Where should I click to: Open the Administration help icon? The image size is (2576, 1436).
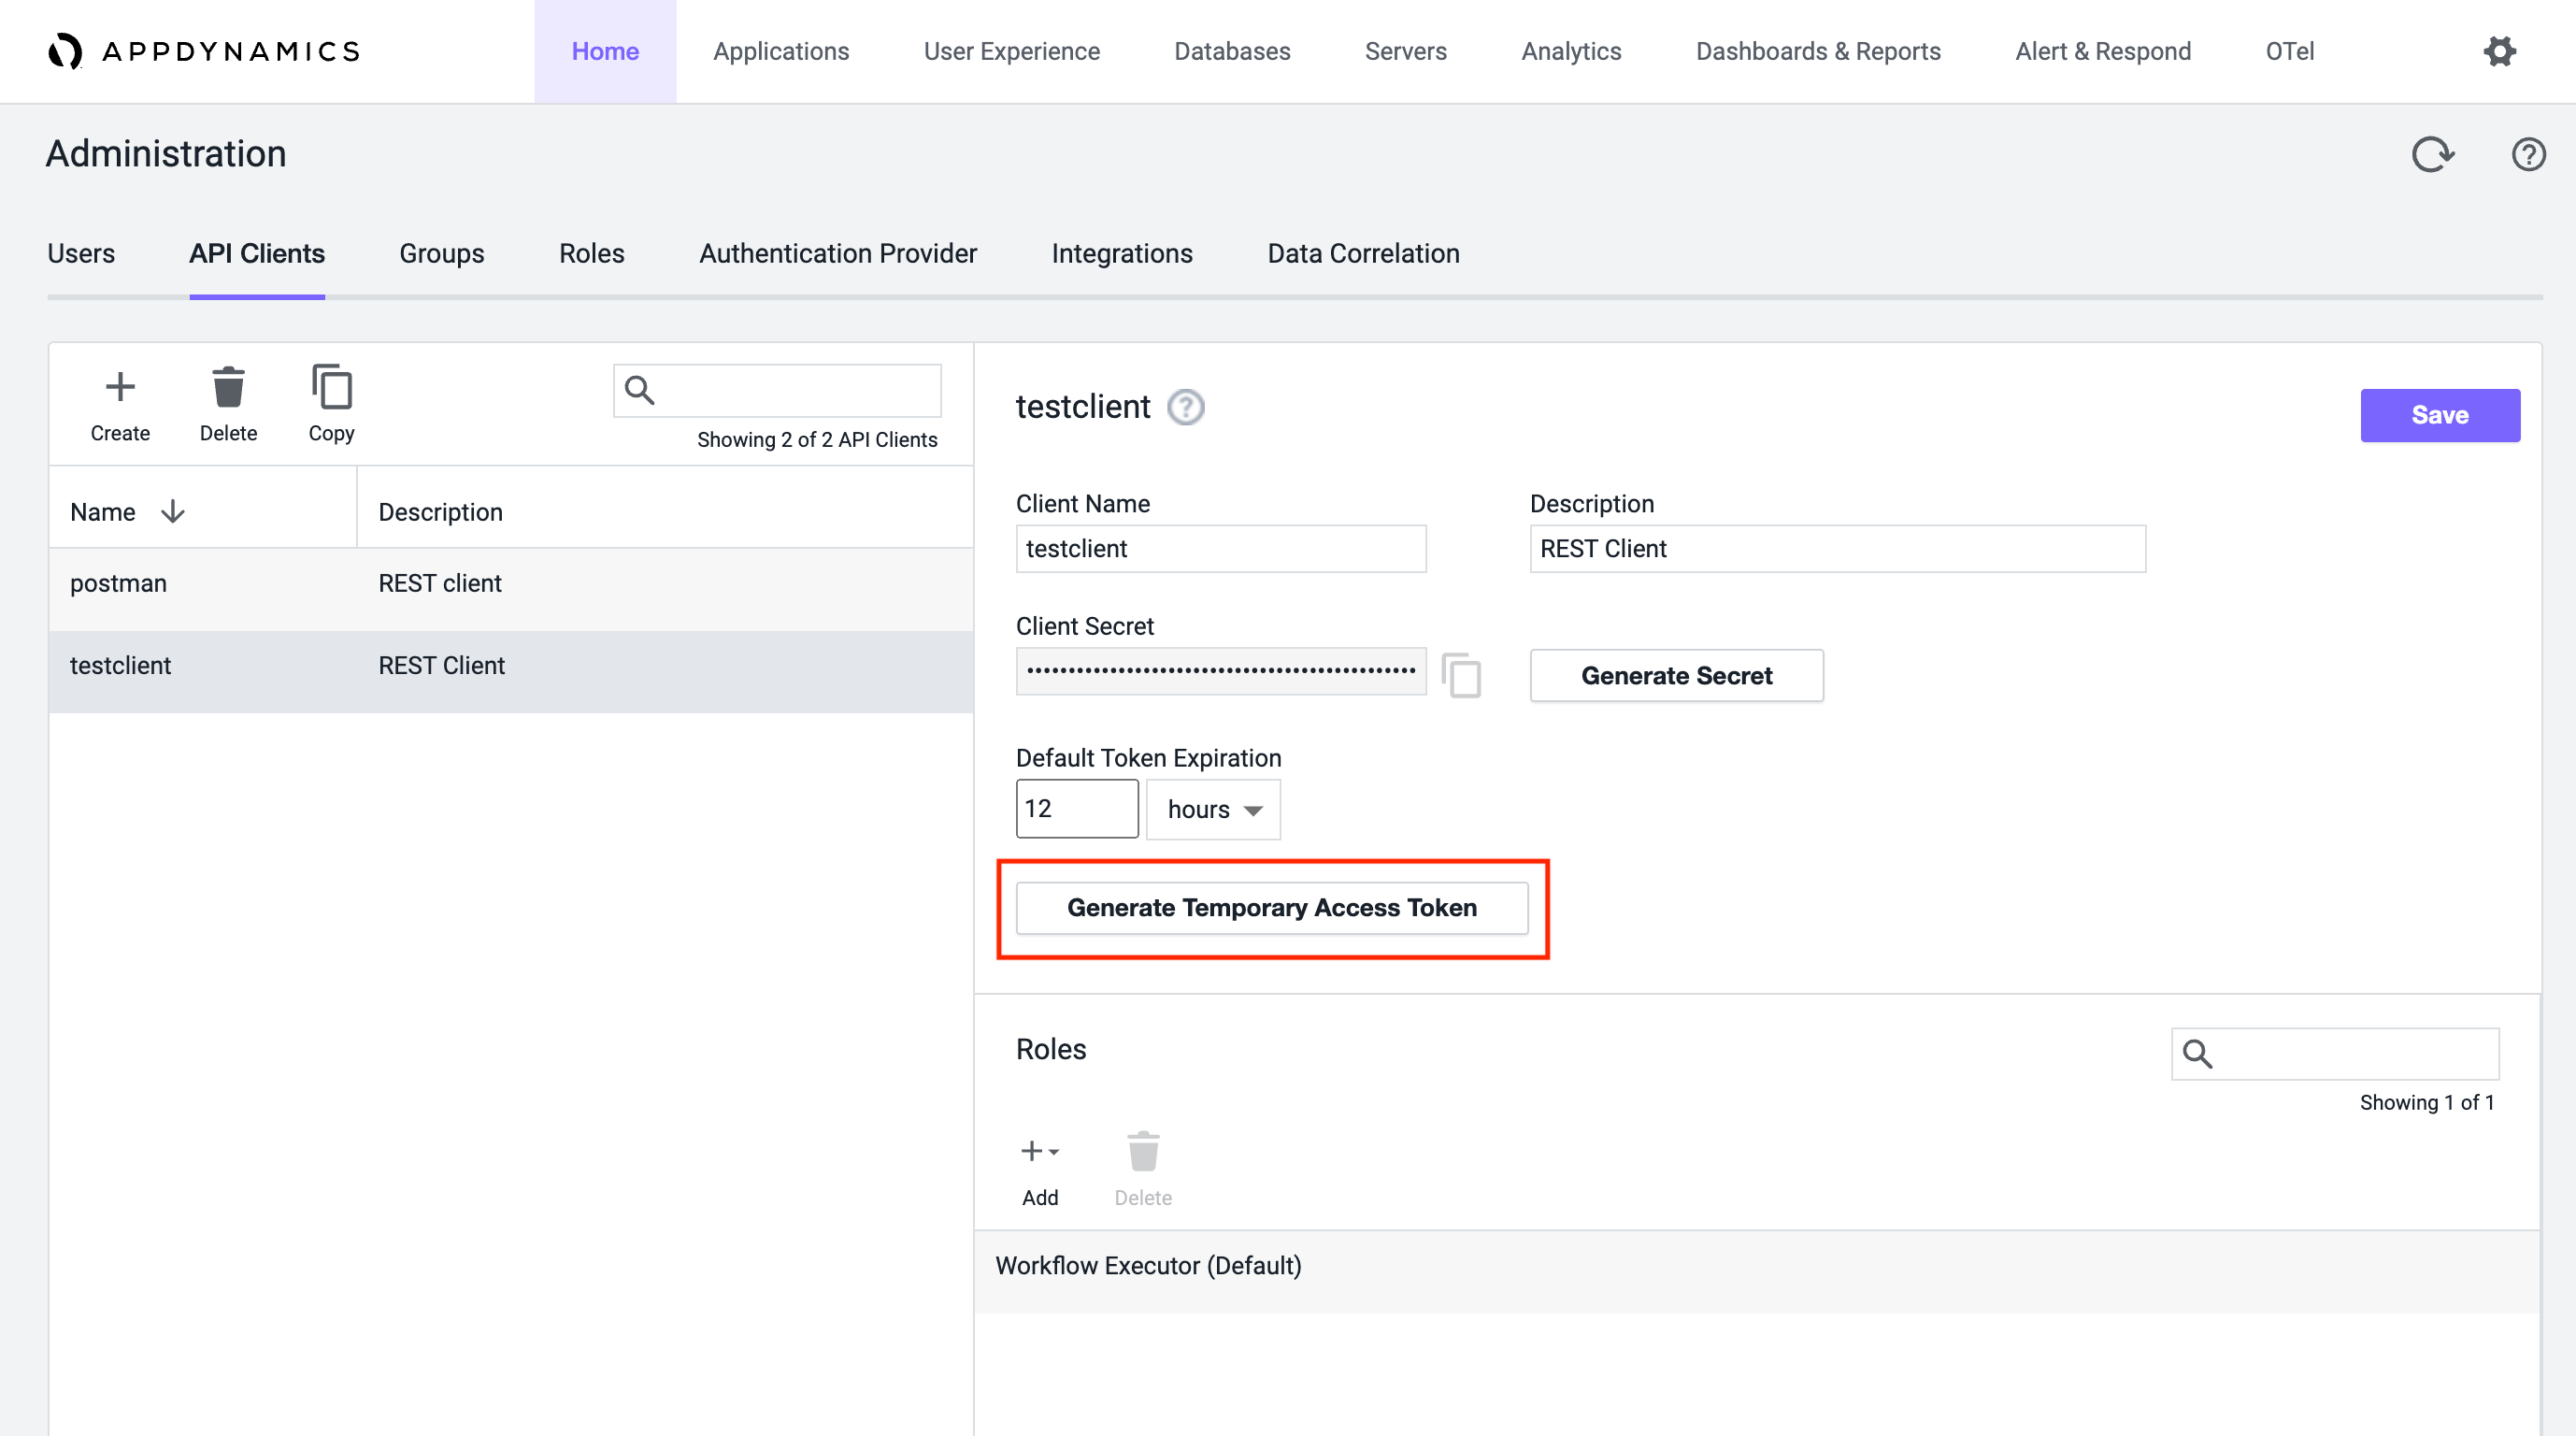(x=2528, y=154)
